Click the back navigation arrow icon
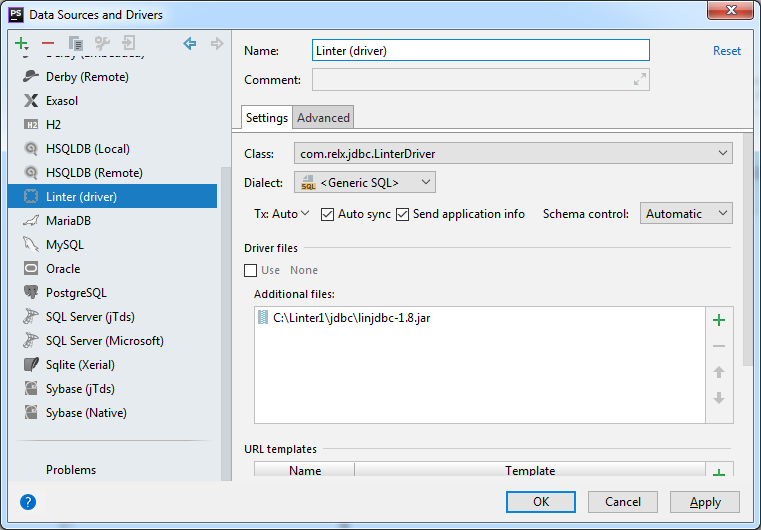The width and height of the screenshot is (761, 530). 190,44
